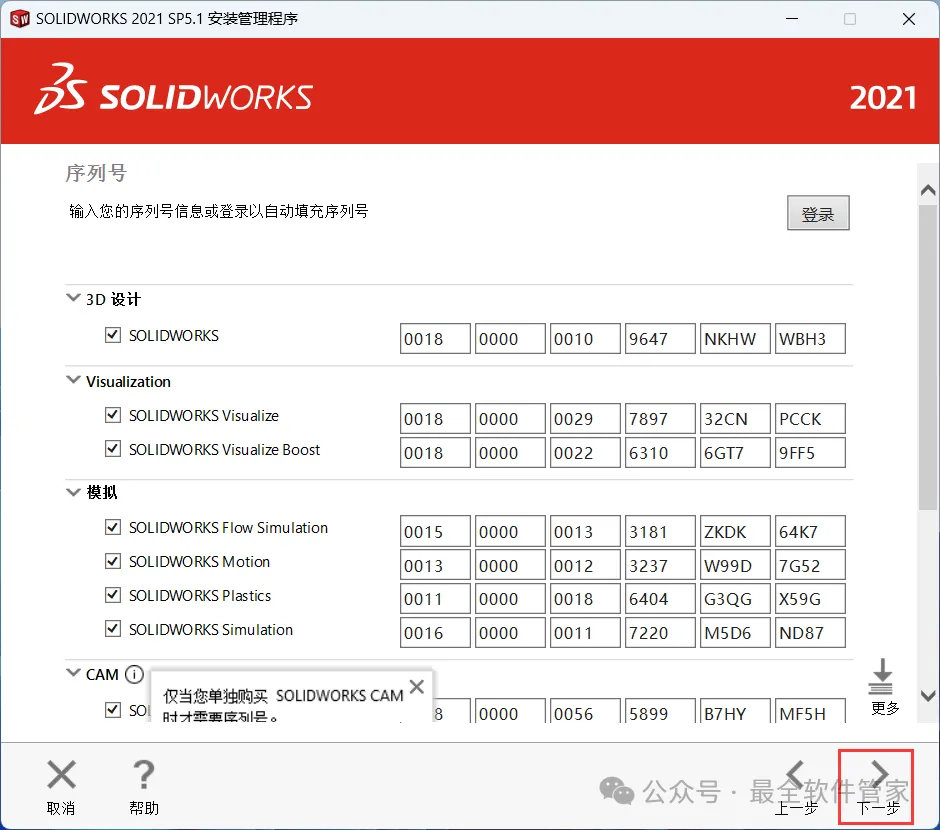Toggle SOLIDWORKS Visualize checkbox

tap(113, 415)
